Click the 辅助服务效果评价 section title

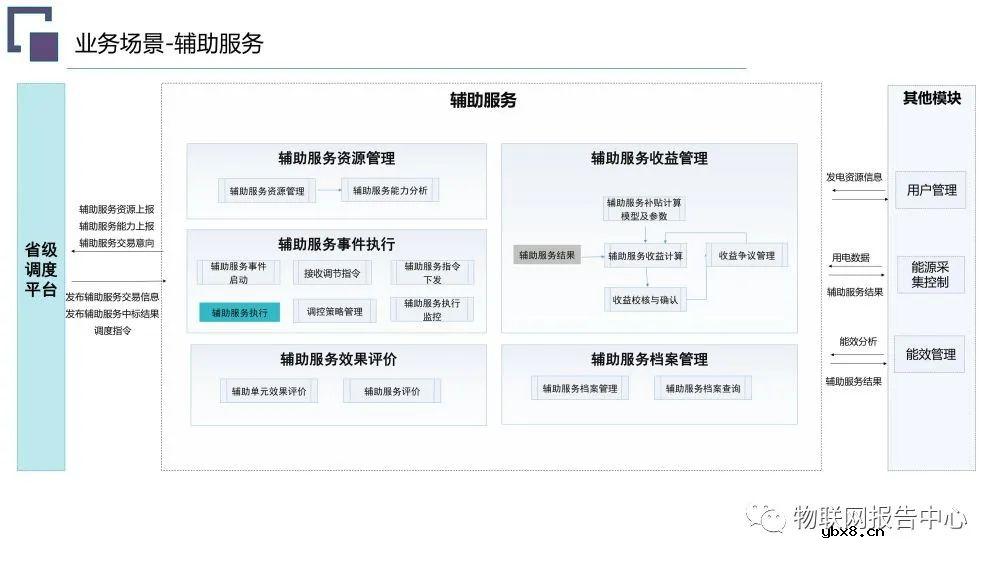point(338,360)
